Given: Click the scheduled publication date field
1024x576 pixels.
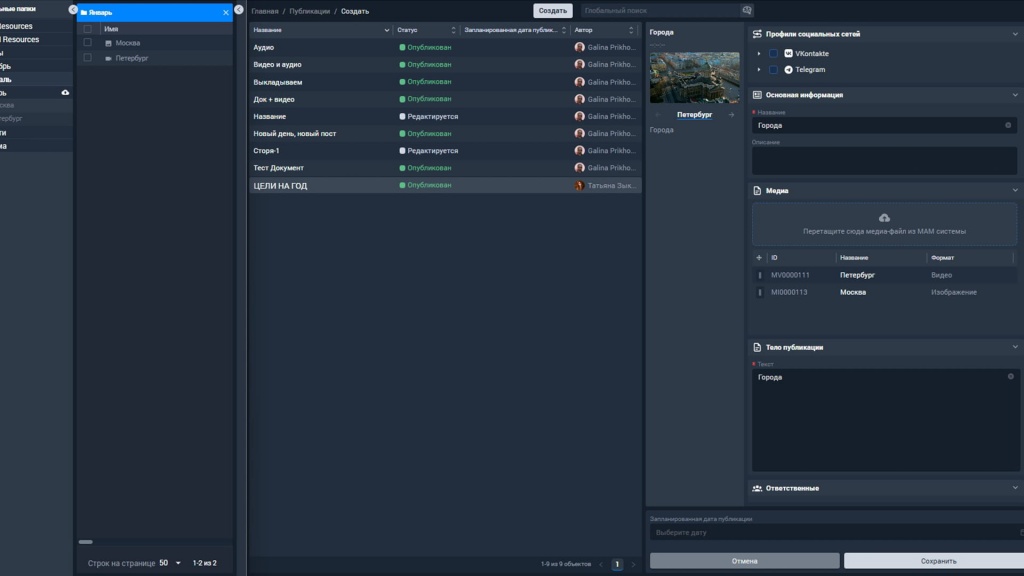Looking at the screenshot, I should (830, 533).
